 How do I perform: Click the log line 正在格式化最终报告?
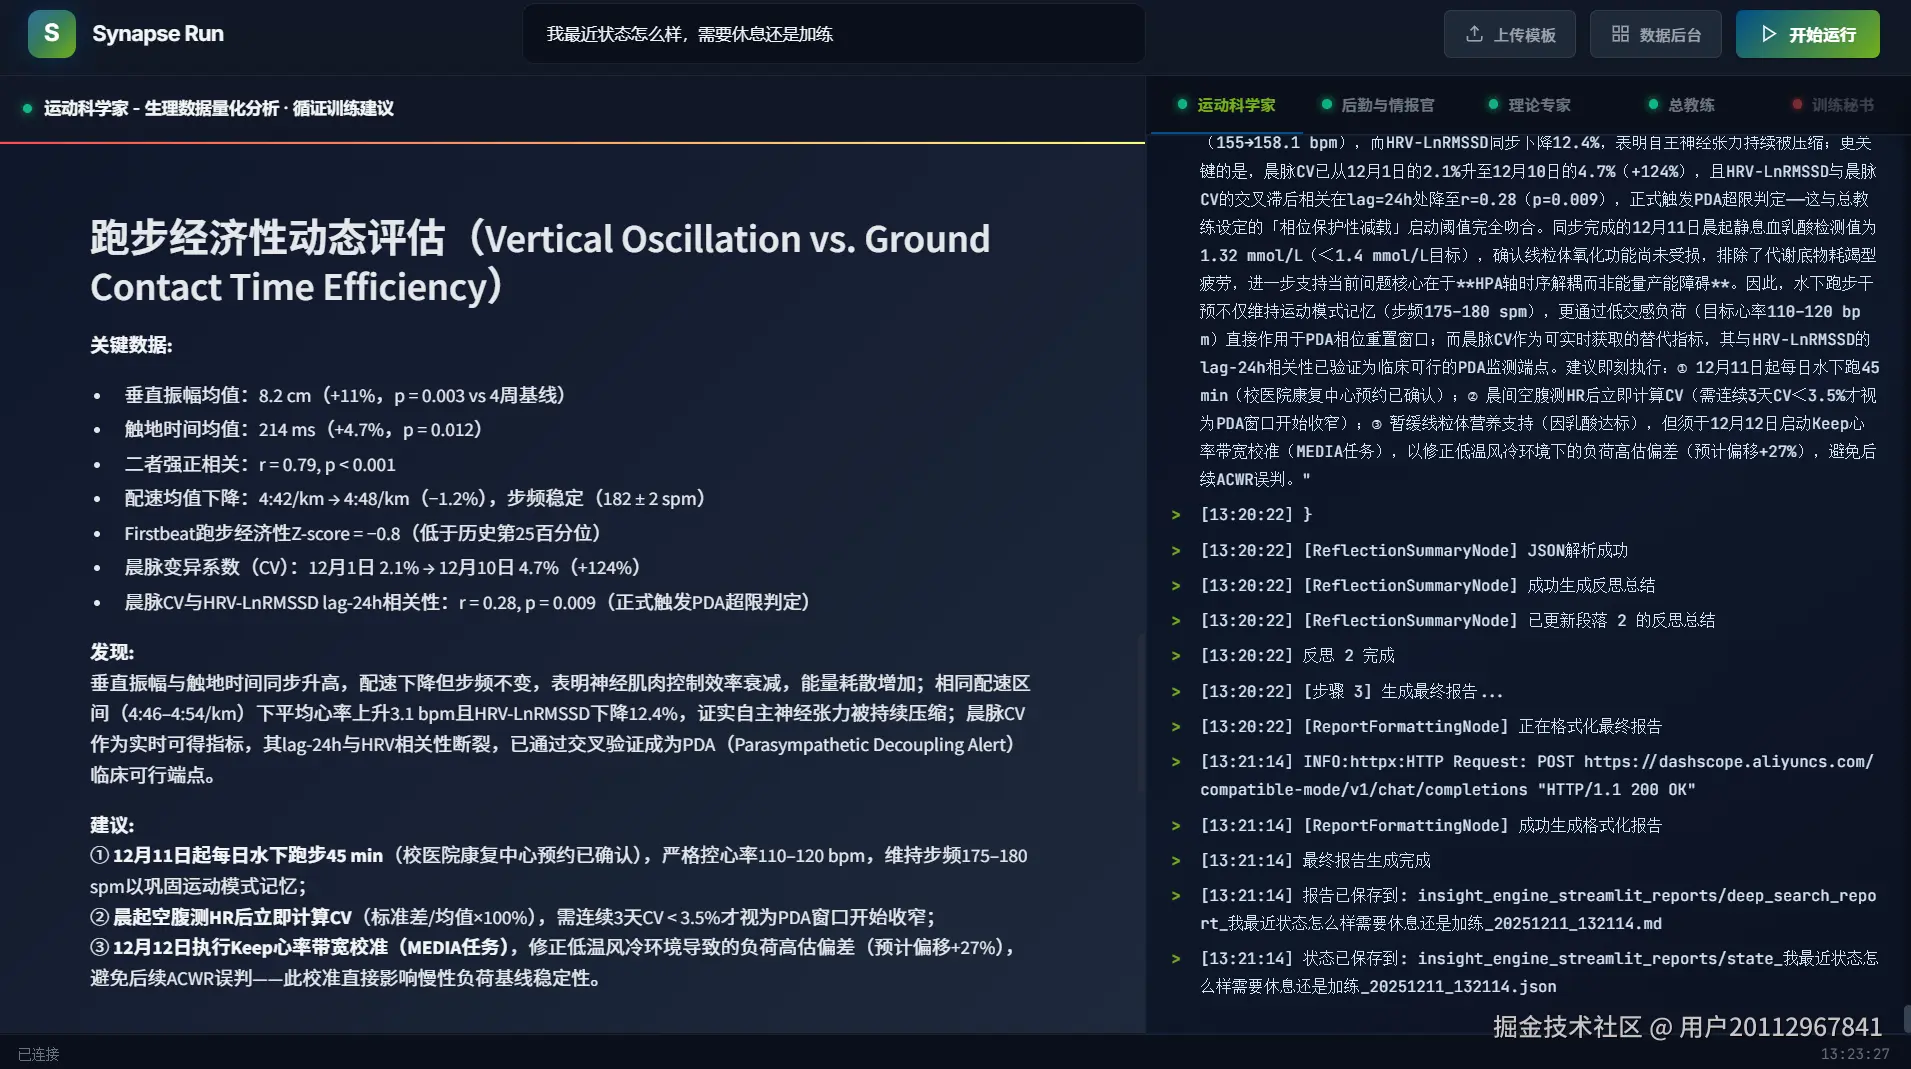(1431, 726)
